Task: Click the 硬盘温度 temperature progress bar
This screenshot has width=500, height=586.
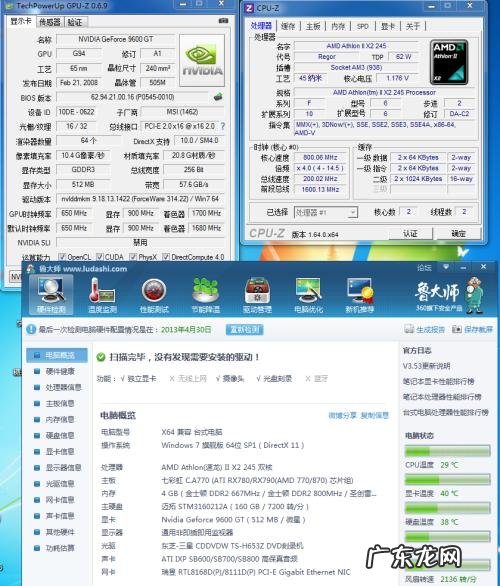Action: [447, 508]
